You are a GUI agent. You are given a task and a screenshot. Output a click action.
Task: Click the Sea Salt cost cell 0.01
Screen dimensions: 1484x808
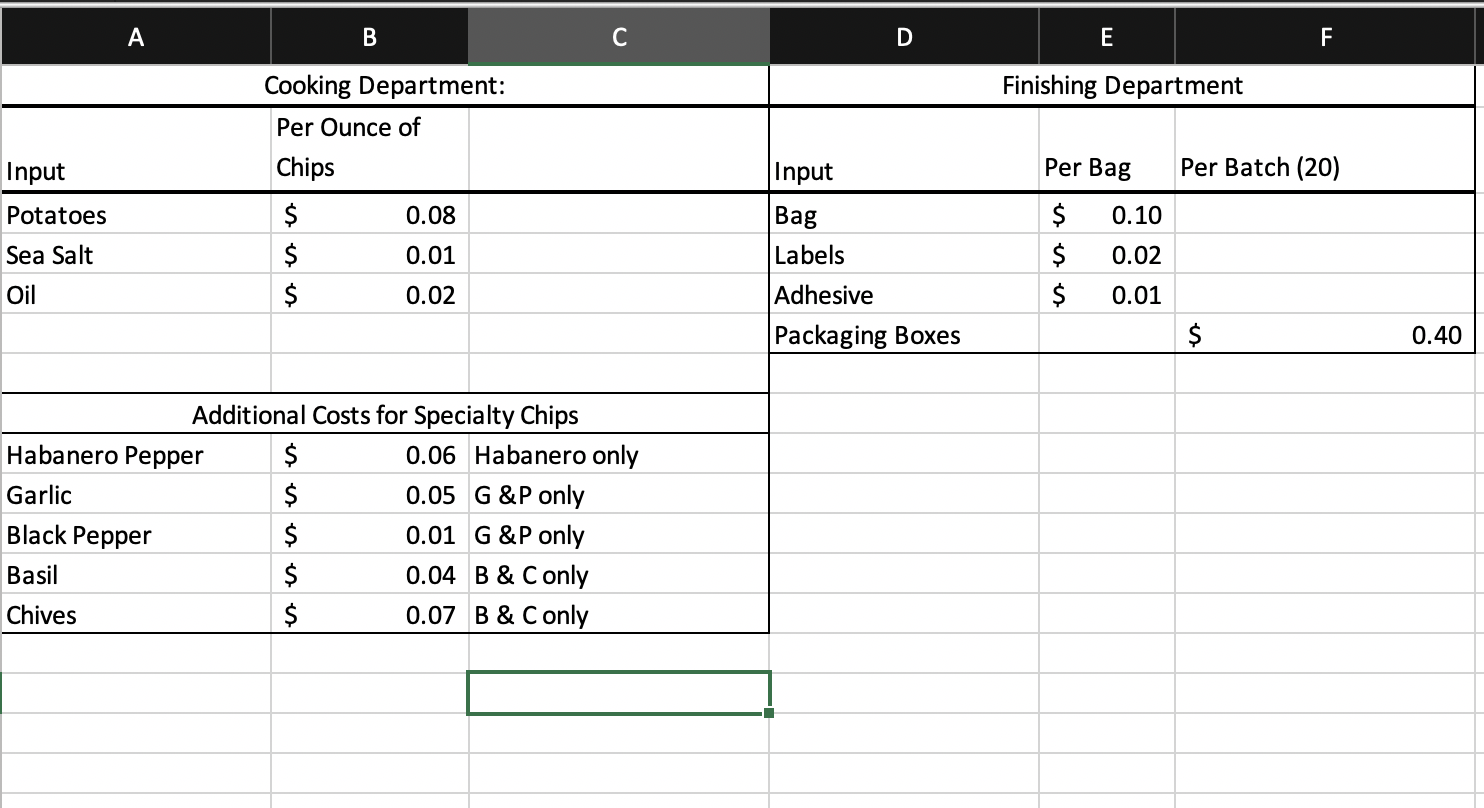point(369,255)
